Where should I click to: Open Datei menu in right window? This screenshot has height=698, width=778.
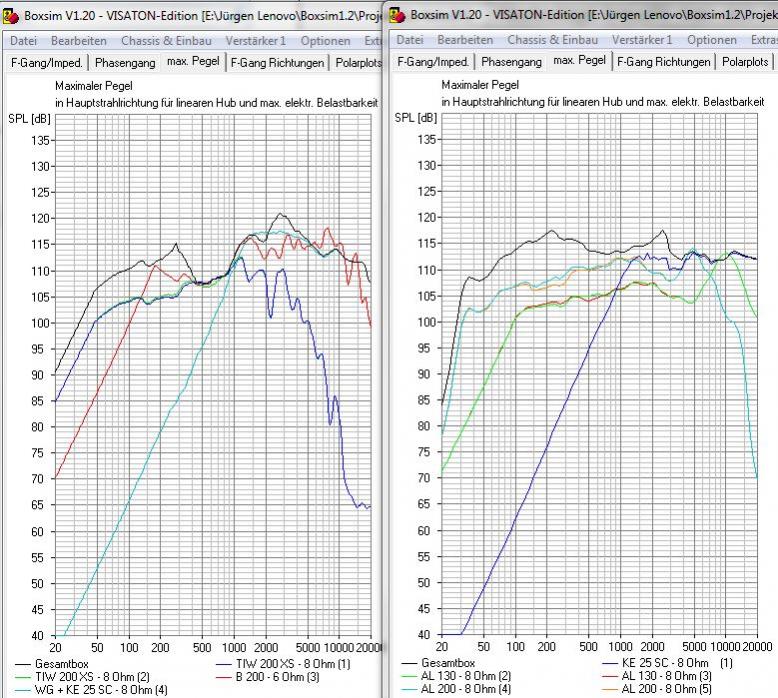tap(410, 40)
